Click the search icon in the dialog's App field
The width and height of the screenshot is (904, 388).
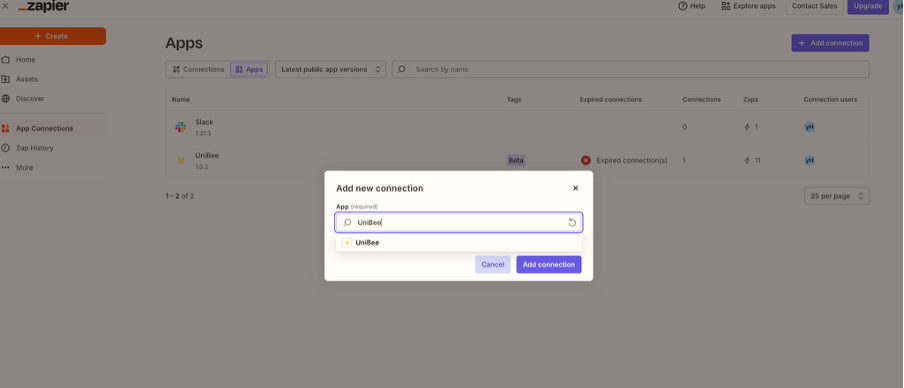(x=347, y=223)
